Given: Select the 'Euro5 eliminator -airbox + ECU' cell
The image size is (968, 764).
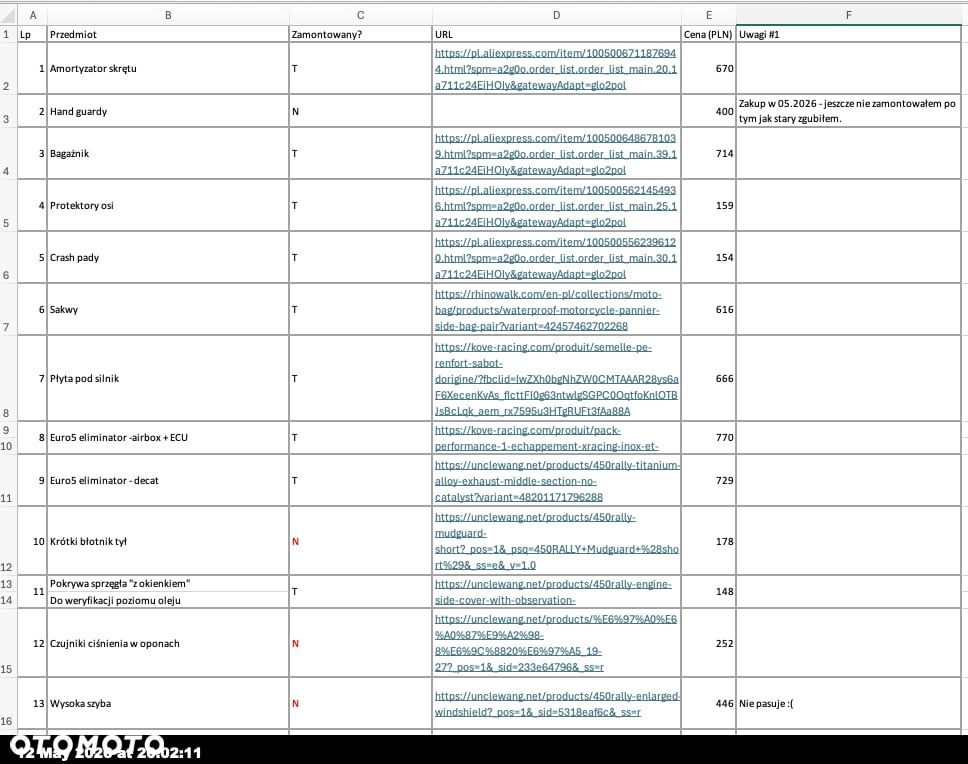Looking at the screenshot, I should point(168,438).
